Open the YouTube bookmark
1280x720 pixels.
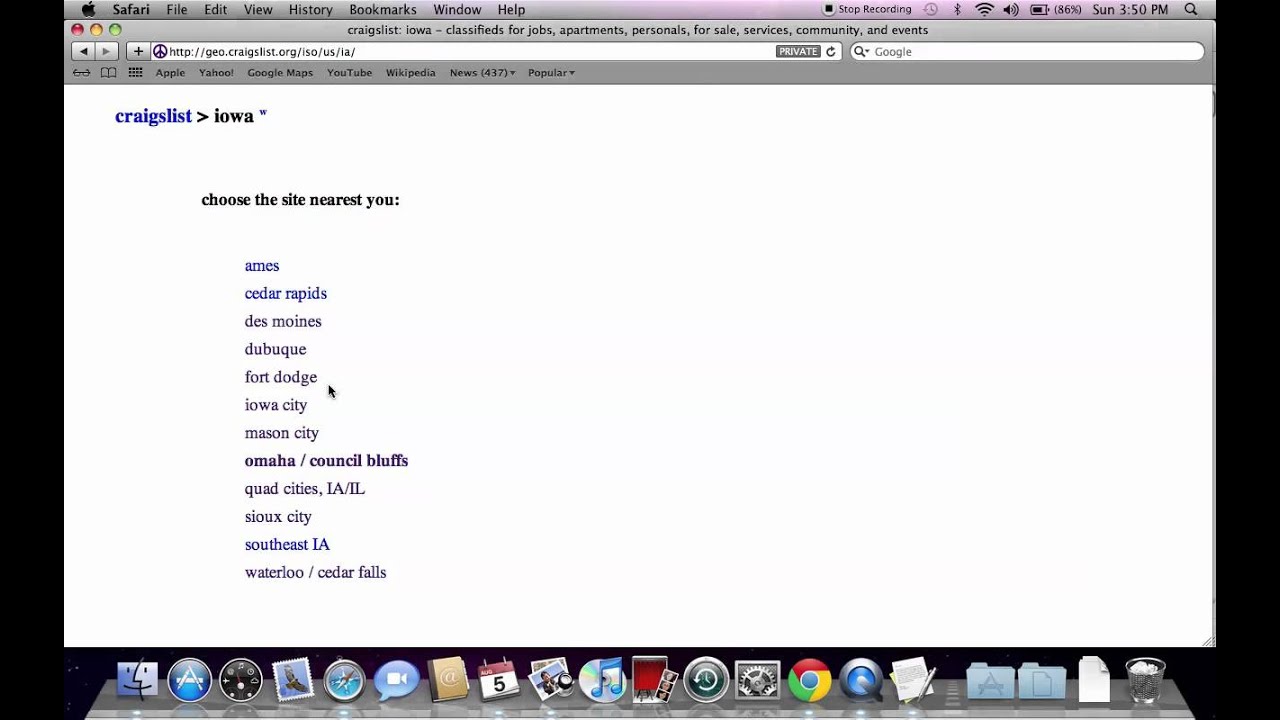(x=349, y=73)
